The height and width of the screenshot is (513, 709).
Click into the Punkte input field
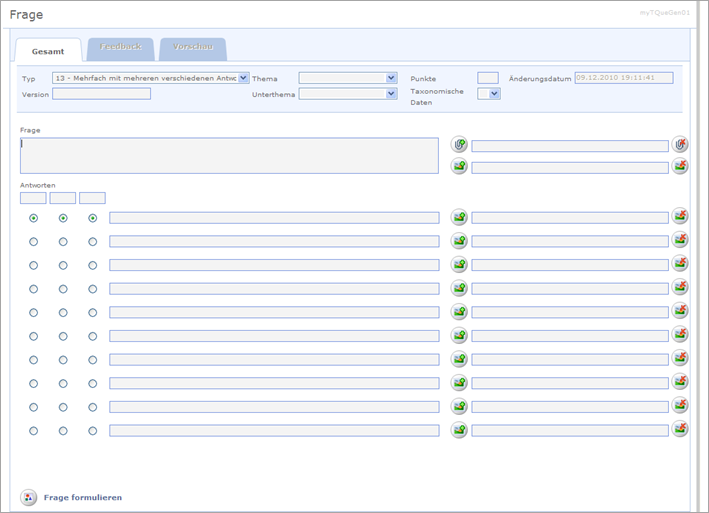[x=488, y=78]
